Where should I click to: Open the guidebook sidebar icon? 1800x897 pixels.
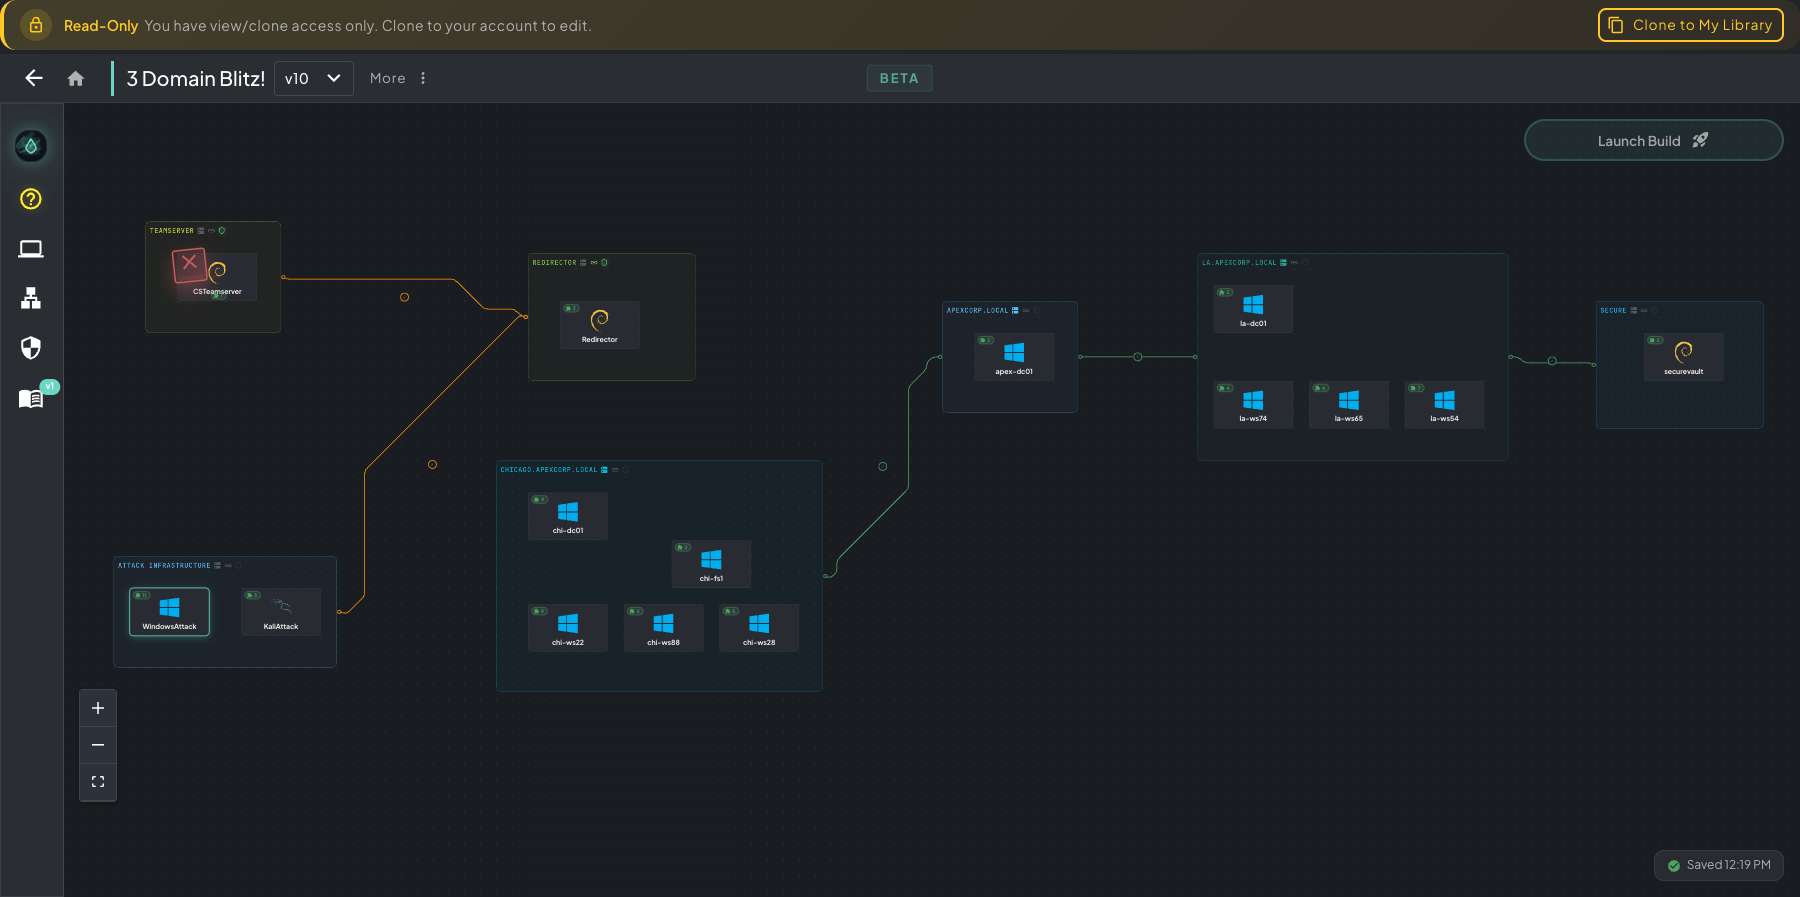point(31,398)
